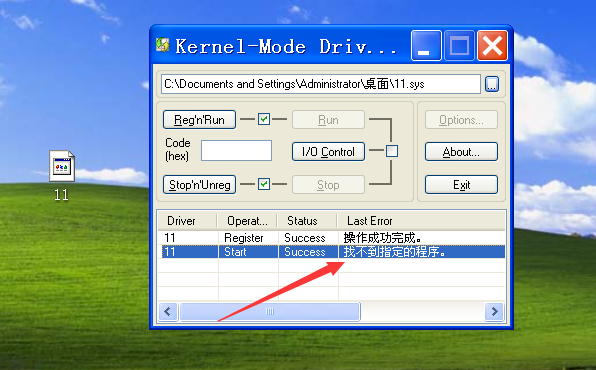Click the horizontal scrollbar thumb
Viewport: 596px width, 370px height.
click(270, 312)
